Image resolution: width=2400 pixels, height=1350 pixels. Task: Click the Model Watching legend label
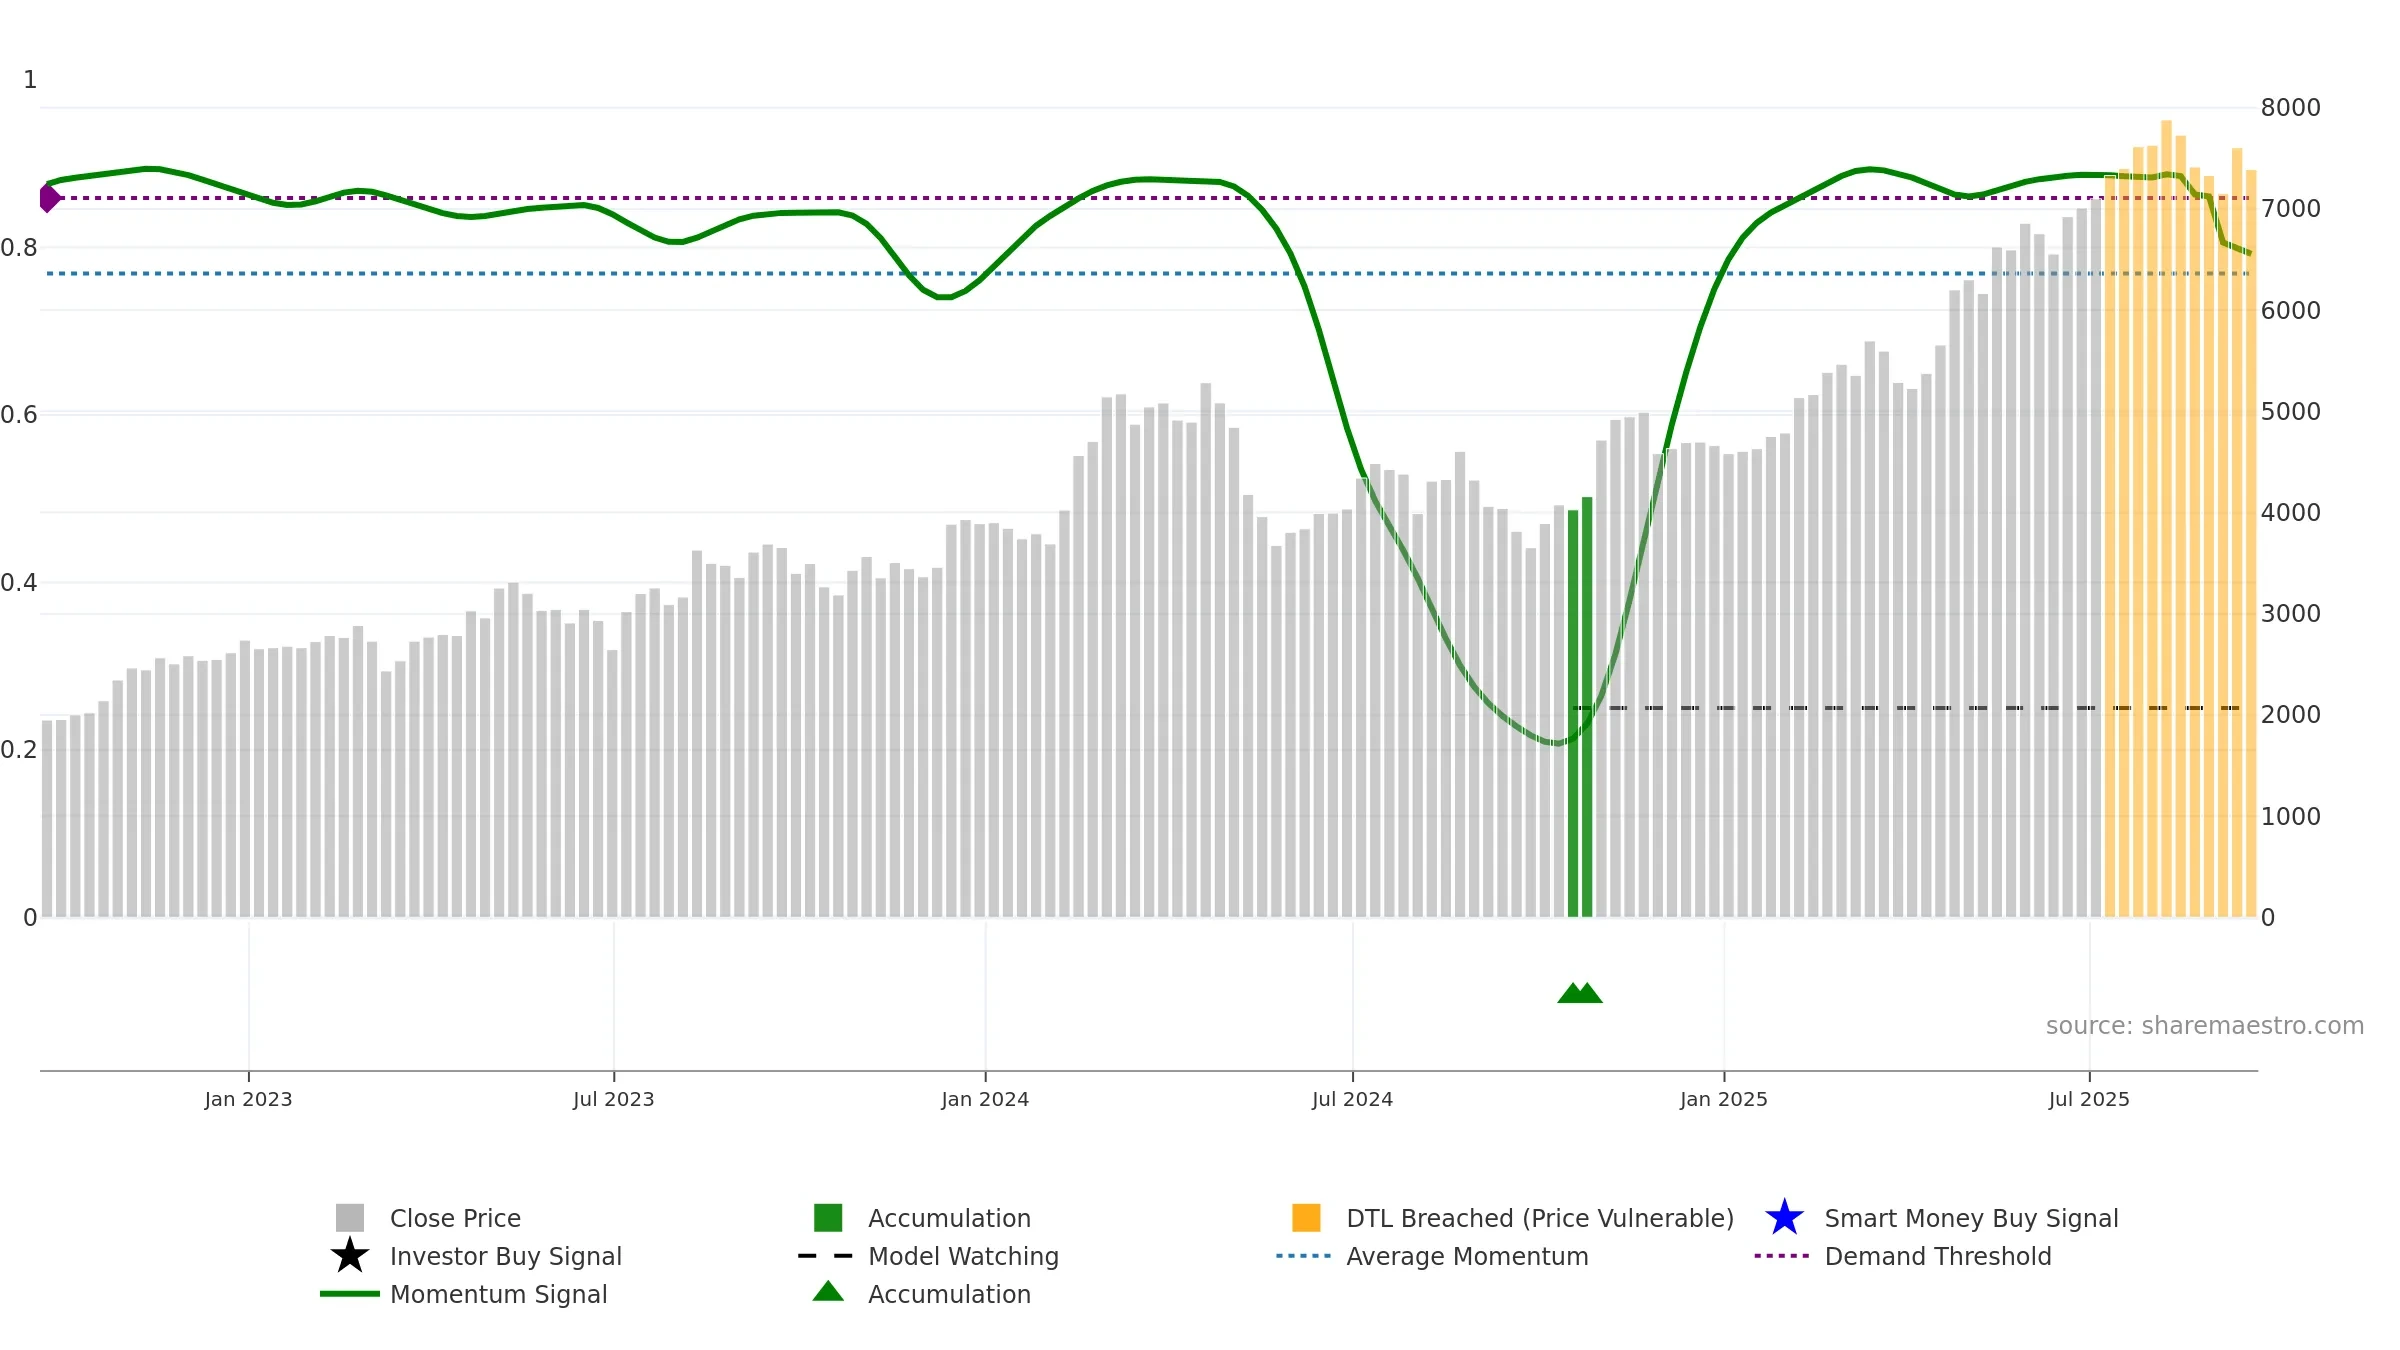click(x=963, y=1256)
